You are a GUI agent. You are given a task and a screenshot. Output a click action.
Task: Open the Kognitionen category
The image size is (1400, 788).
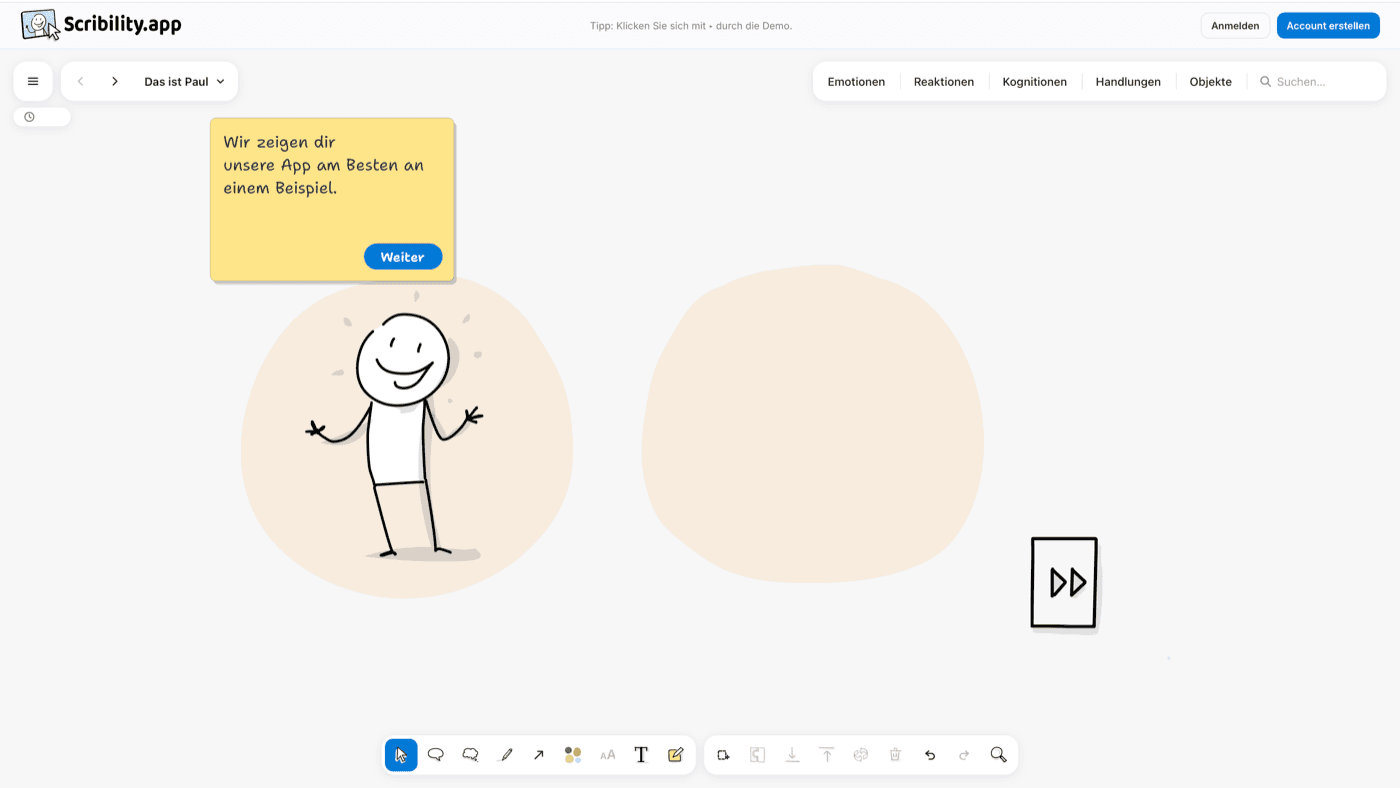tap(1035, 82)
